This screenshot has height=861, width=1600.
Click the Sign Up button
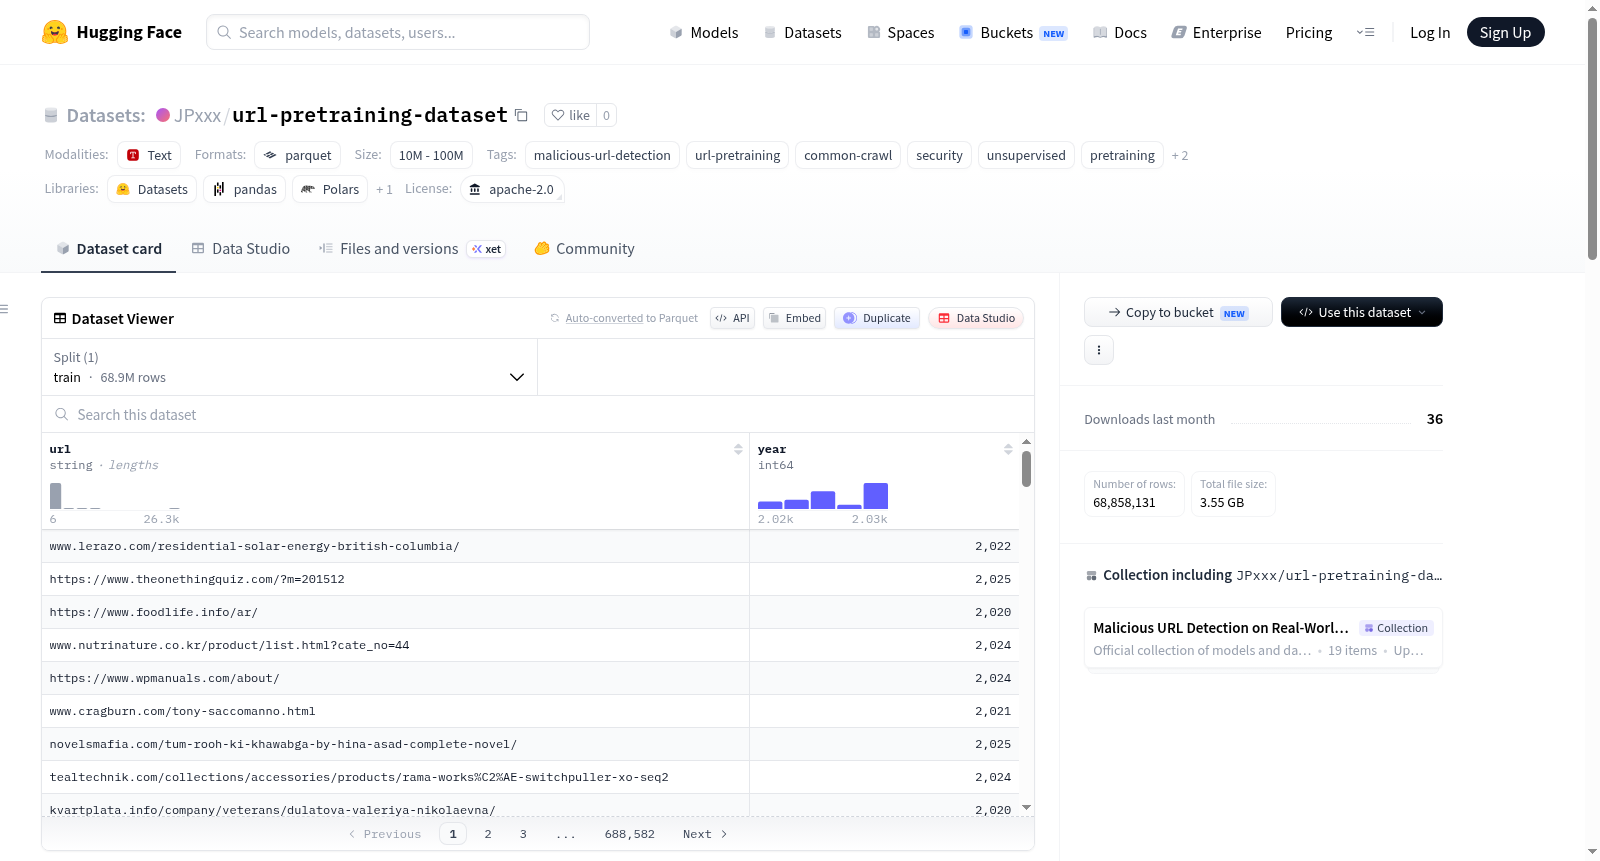1505,32
